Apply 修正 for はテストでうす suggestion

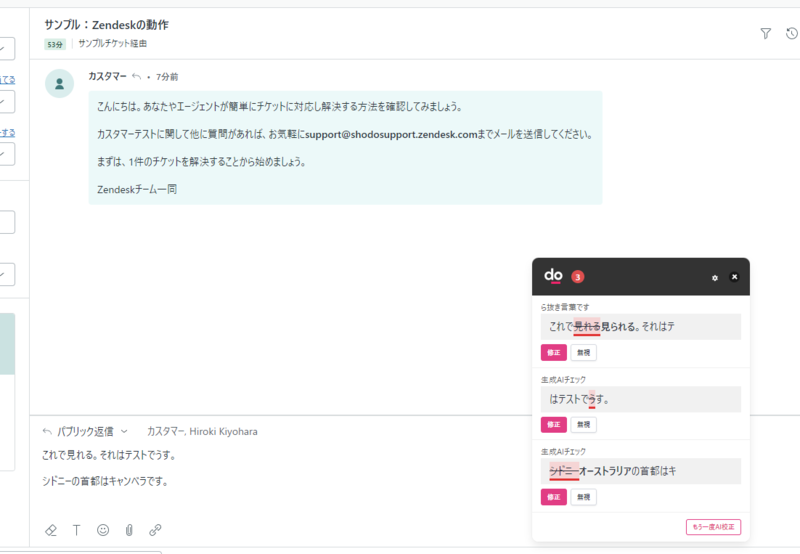coord(554,424)
